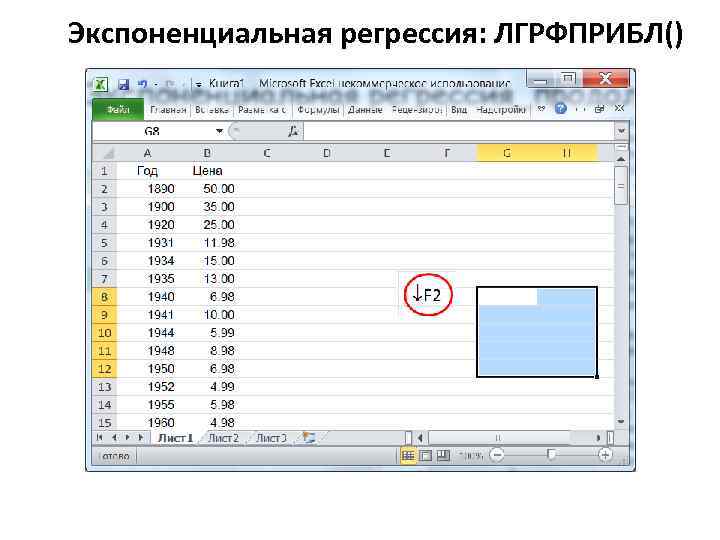Image resolution: width=720 pixels, height=540 pixels.
Task: Click the zoom percentage level in status bar
Action: click(470, 456)
